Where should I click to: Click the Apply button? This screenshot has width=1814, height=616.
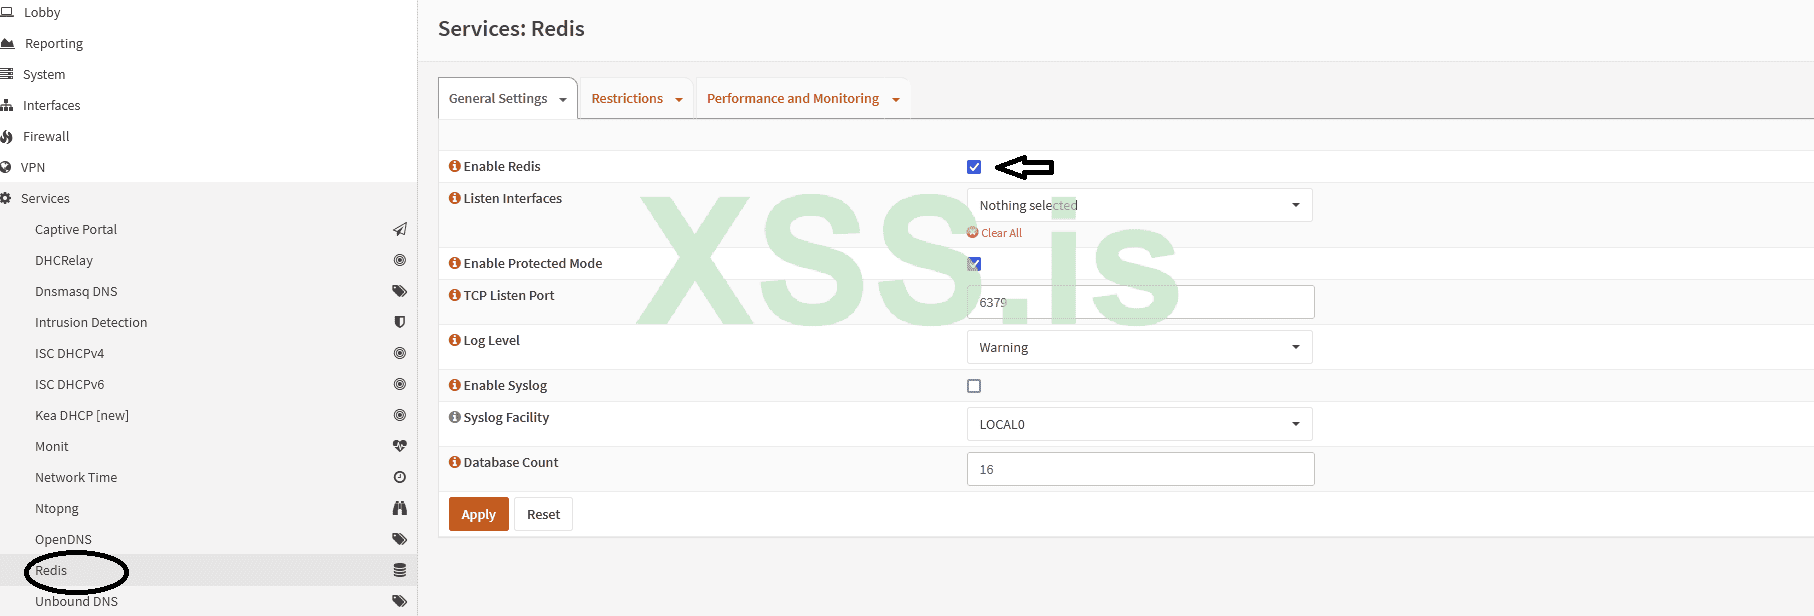point(479,514)
